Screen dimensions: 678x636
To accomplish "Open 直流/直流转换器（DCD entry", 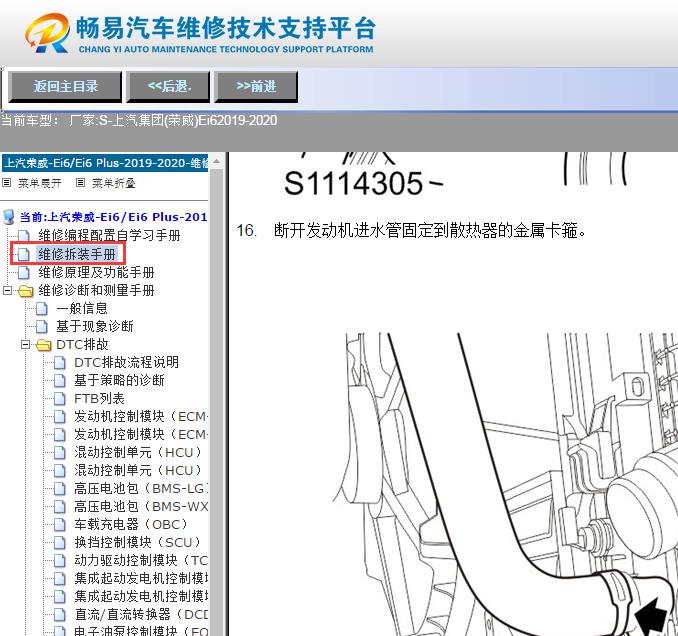I will point(141,614).
